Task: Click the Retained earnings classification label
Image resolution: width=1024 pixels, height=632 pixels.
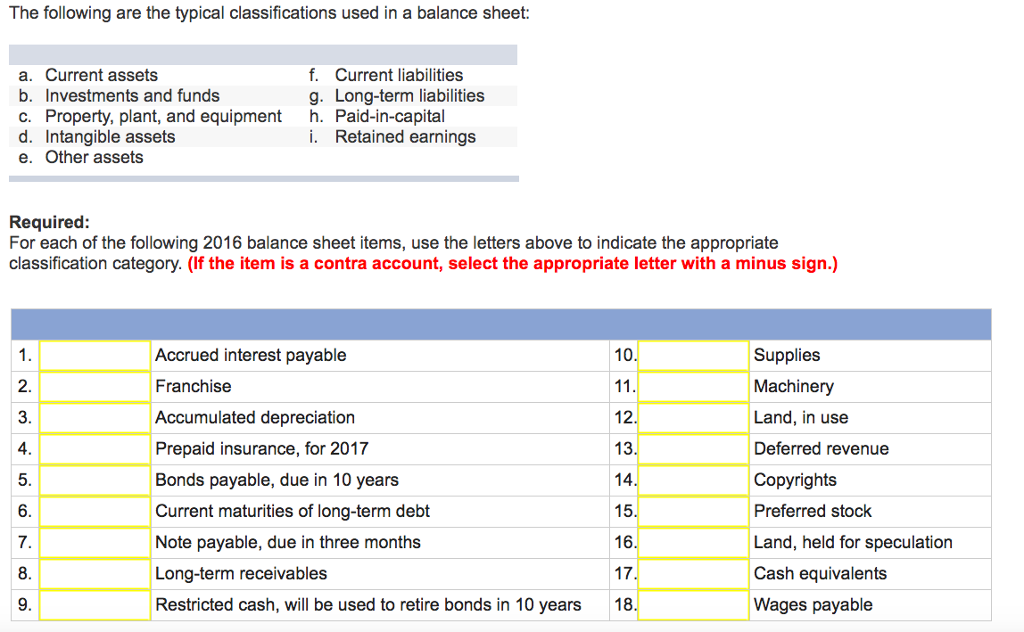Action: pyautogui.click(x=406, y=137)
